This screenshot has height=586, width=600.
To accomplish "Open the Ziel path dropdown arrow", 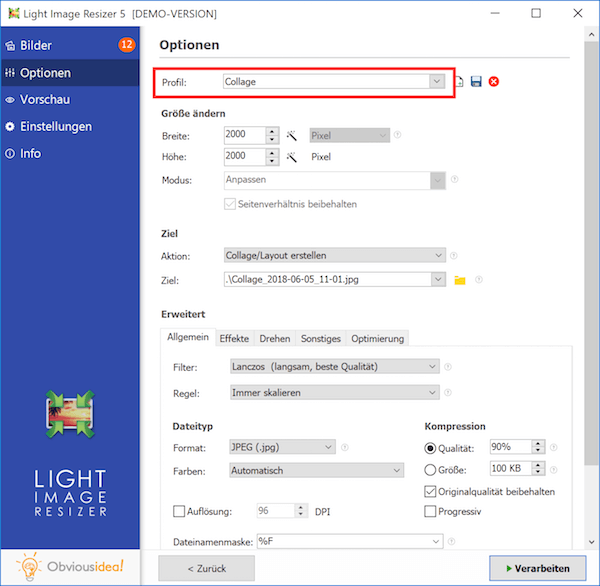I will 438,279.
